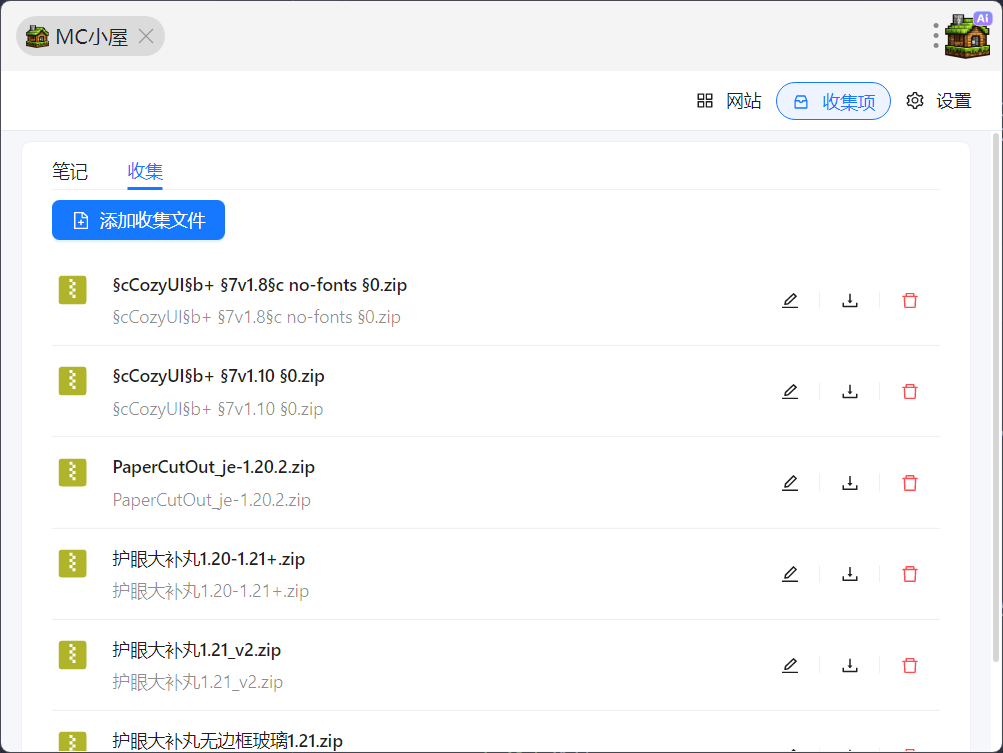Open the 网站 section
Image resolution: width=1003 pixels, height=753 pixels.
(729, 101)
